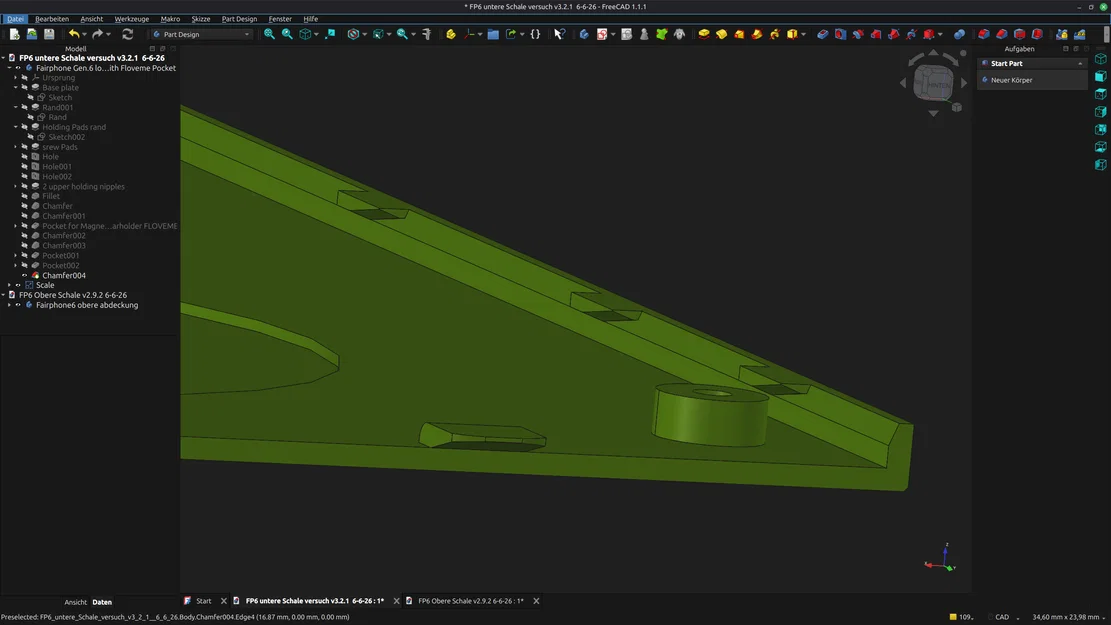The height and width of the screenshot is (625, 1111).
Task: Expand the Ursprung tree node
Action: (16, 78)
